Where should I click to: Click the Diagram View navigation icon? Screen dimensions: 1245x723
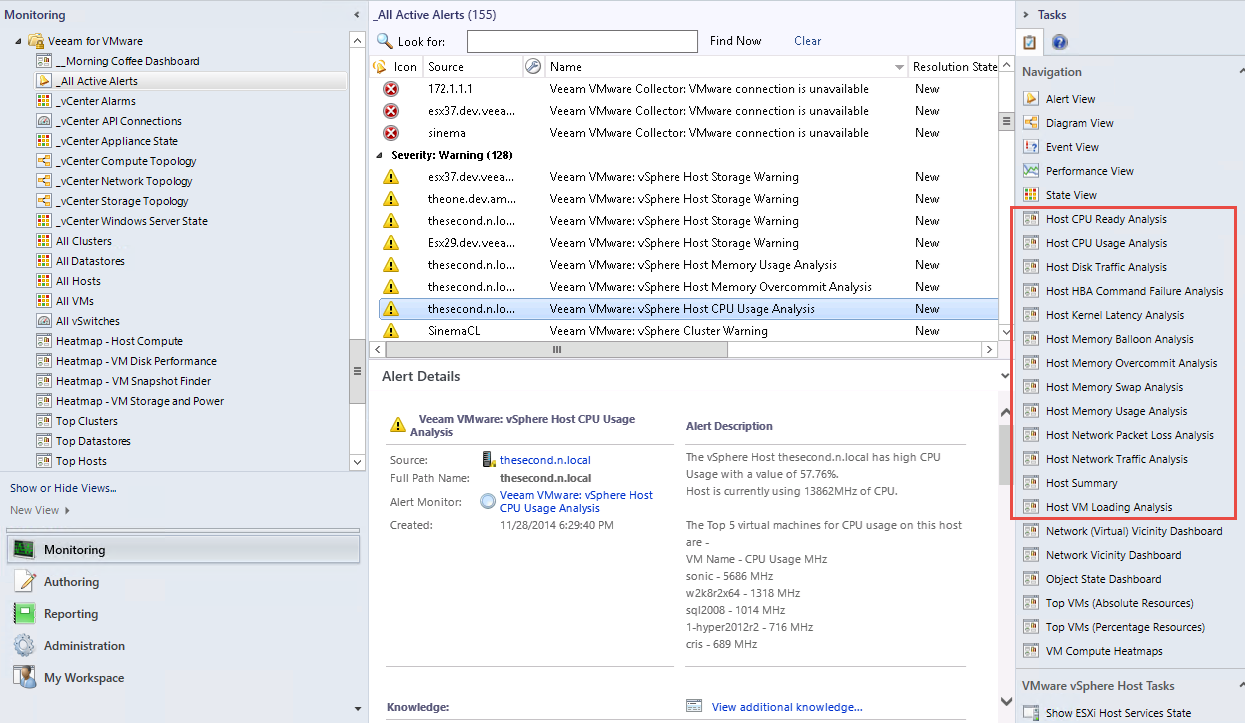[1031, 123]
